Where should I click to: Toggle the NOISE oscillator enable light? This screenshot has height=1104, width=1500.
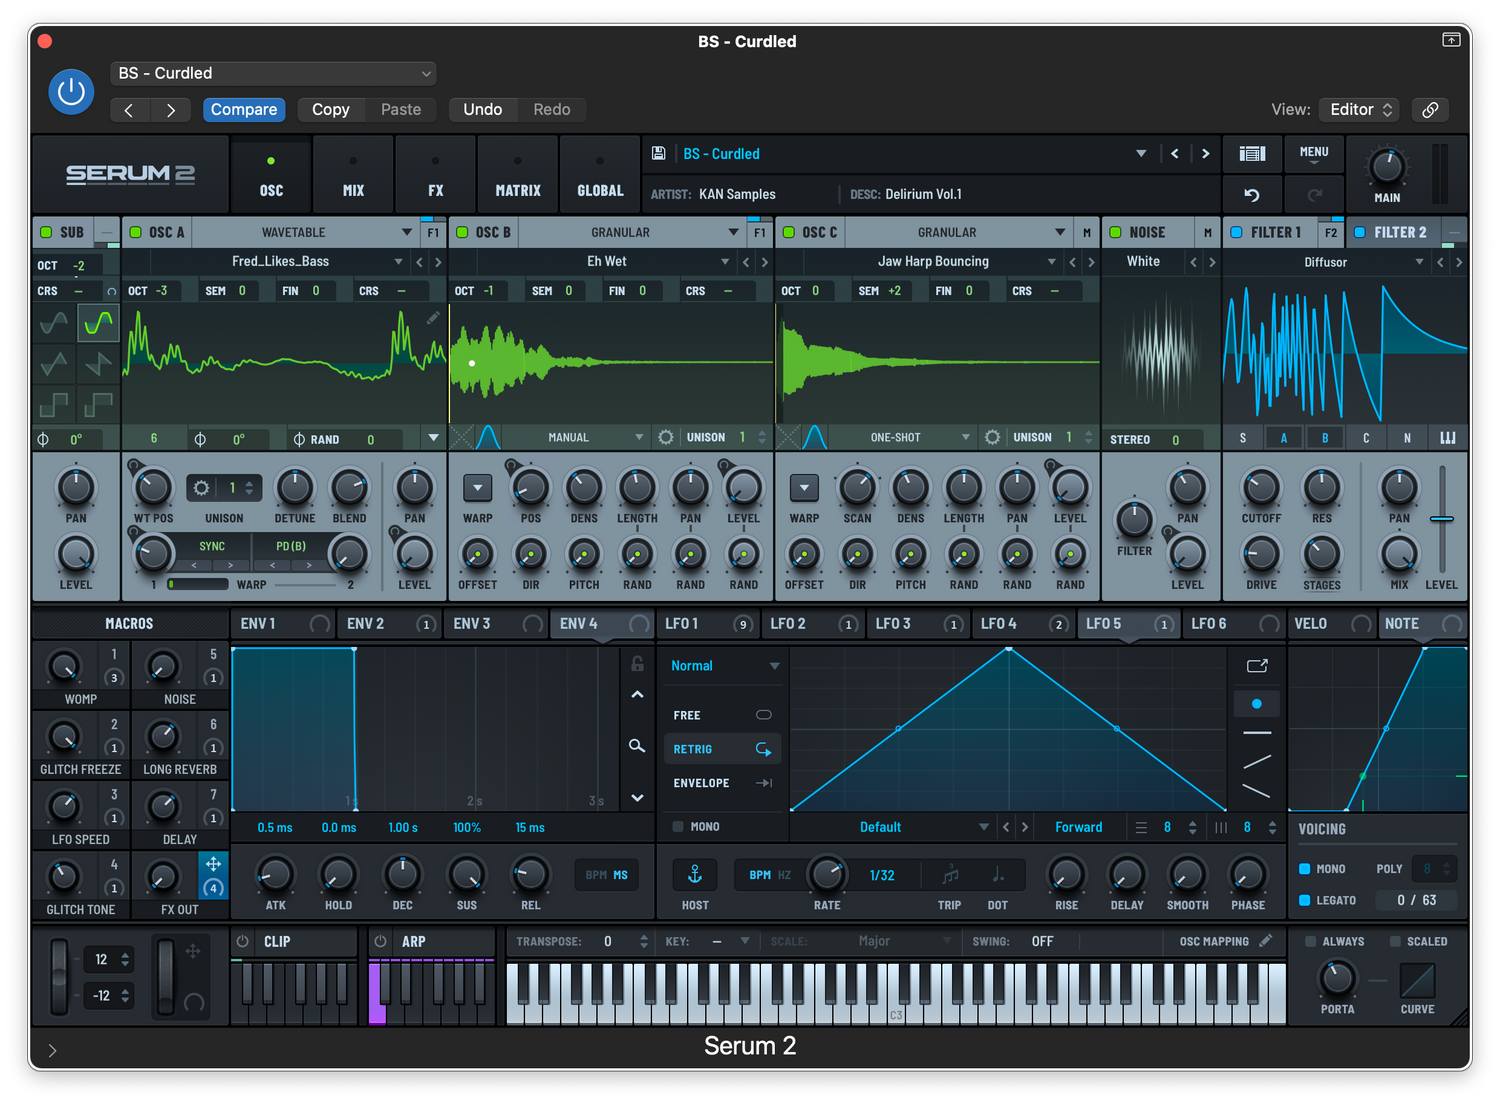tap(1116, 232)
